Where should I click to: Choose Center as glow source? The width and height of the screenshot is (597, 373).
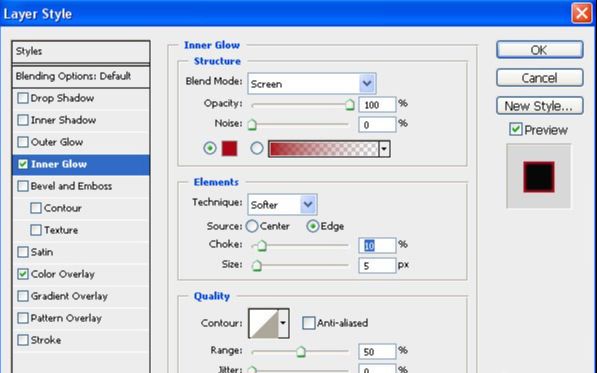[252, 226]
